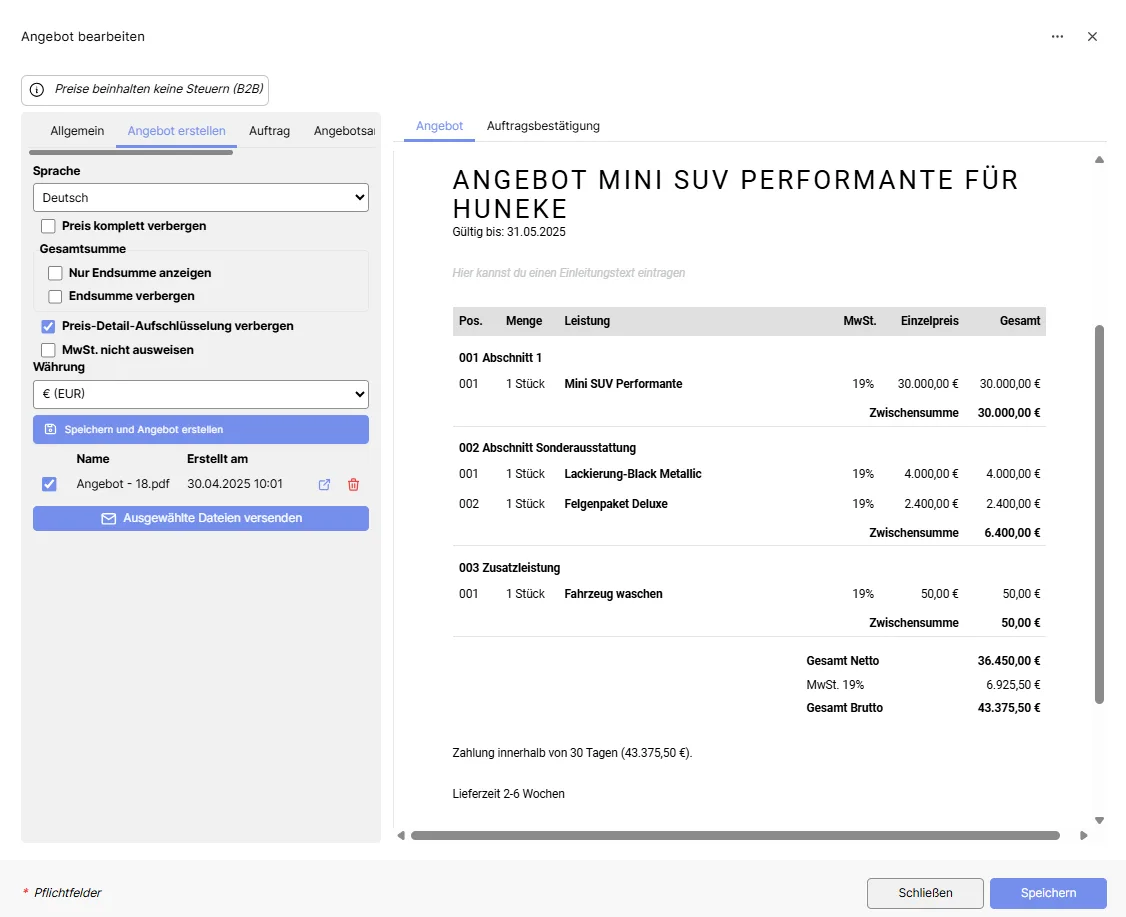Click the Speichern button at bottom
Image resolution: width=1126 pixels, height=917 pixels.
(x=1048, y=893)
